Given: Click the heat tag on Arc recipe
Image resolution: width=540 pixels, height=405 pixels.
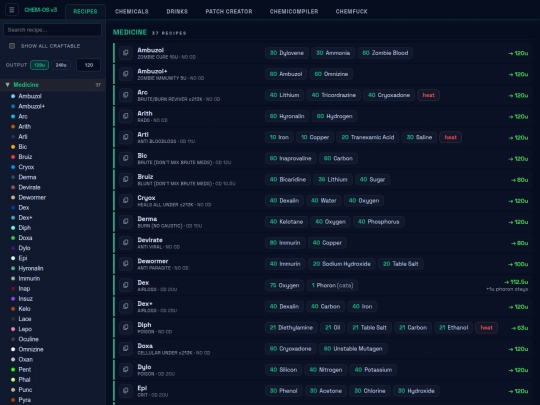Looking at the screenshot, I should [428, 95].
